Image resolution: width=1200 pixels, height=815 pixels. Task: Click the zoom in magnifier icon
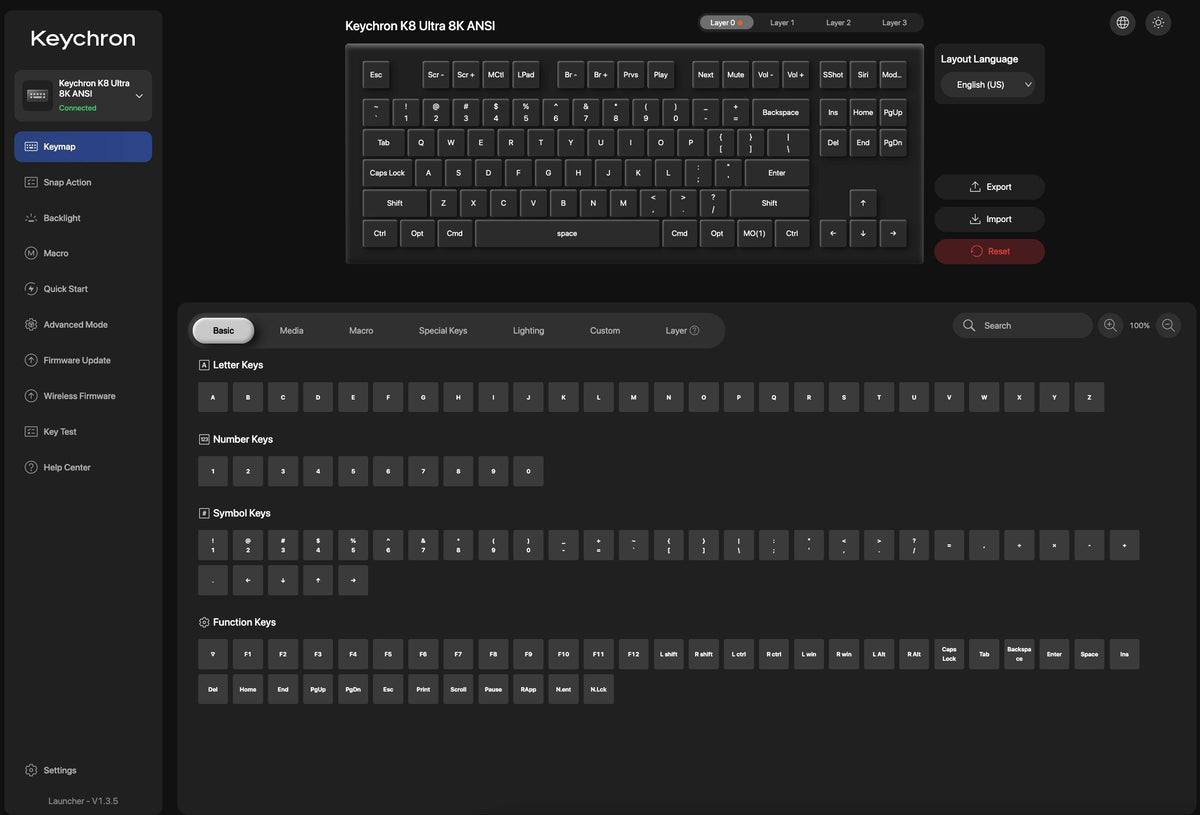pos(1110,325)
